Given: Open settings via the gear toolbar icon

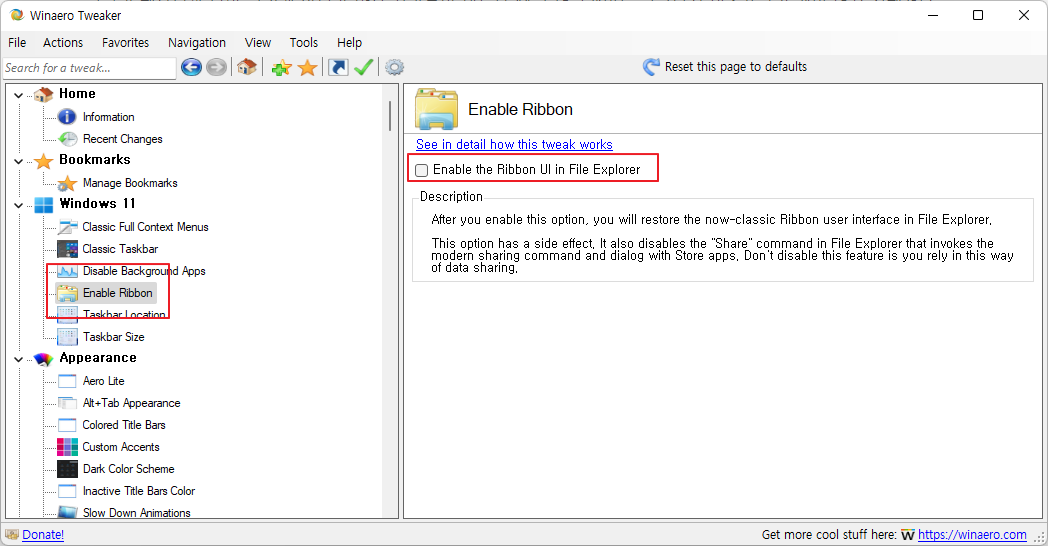Looking at the screenshot, I should point(394,67).
